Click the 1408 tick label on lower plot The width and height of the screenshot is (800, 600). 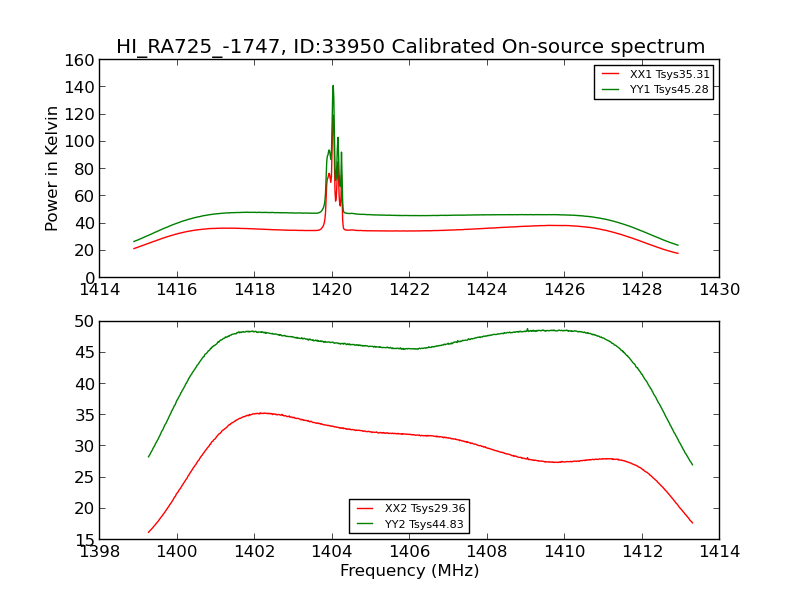(x=487, y=552)
